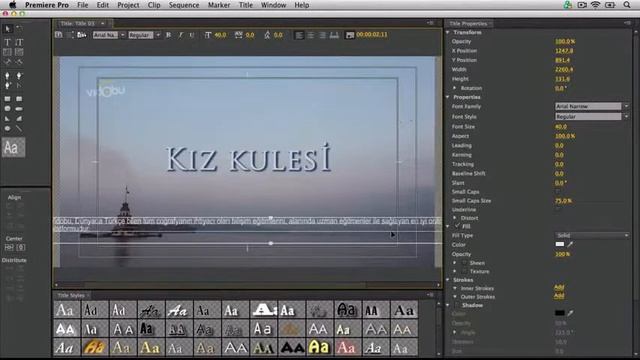
Task: Align text center in titler toolbar
Action: coord(311,36)
